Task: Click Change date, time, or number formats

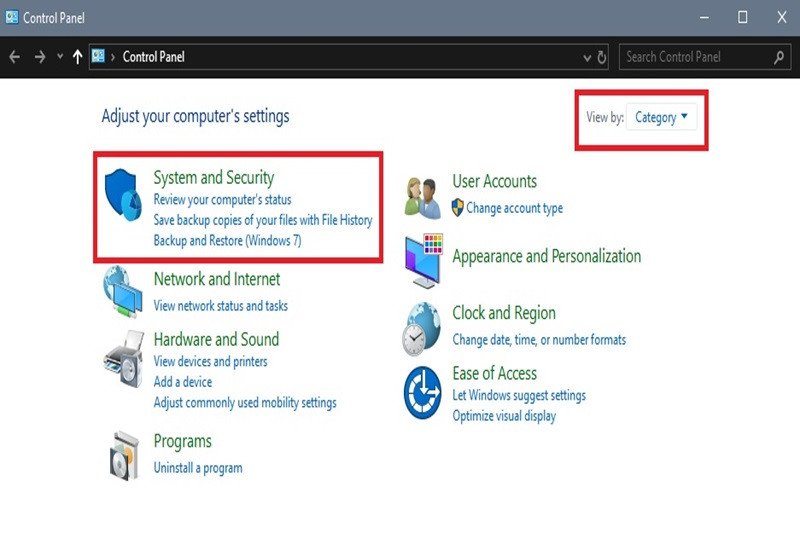Action: pos(539,340)
